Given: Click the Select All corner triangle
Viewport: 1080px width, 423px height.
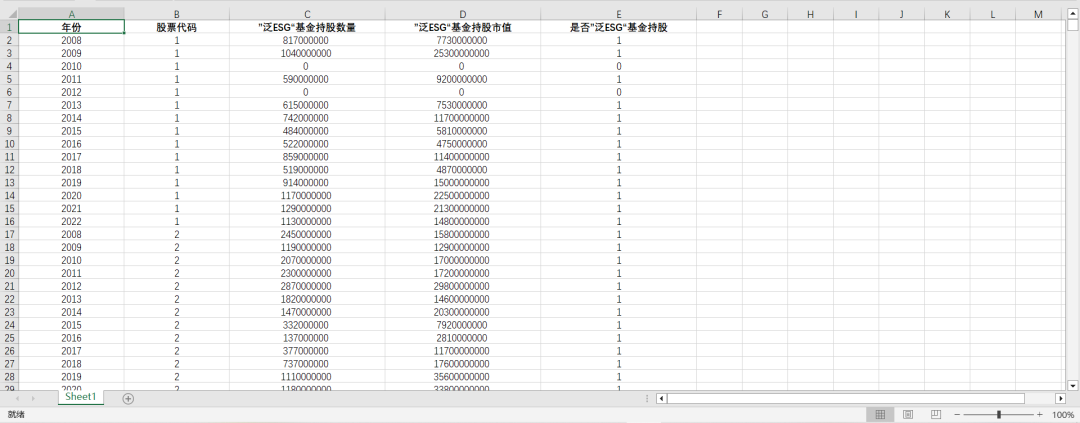Looking at the screenshot, I should click(10, 14).
